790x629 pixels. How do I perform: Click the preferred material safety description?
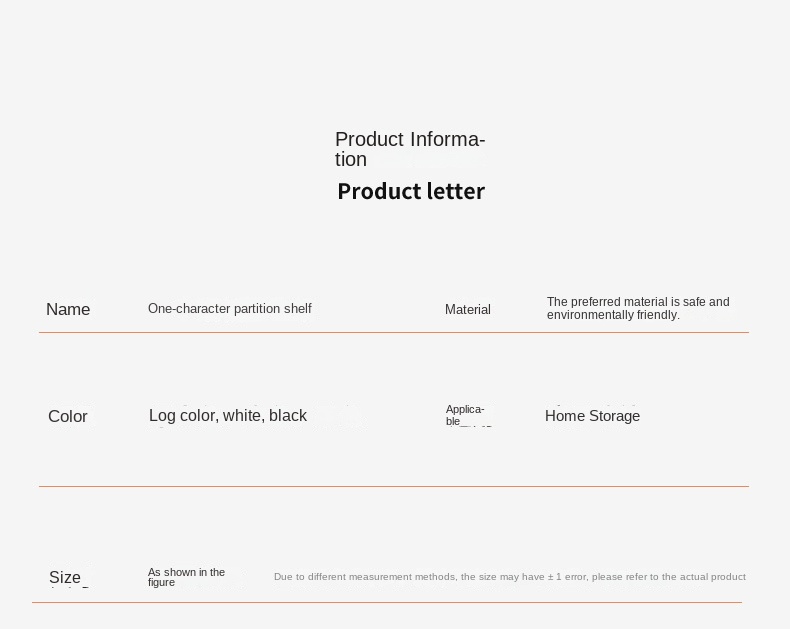[x=638, y=308]
